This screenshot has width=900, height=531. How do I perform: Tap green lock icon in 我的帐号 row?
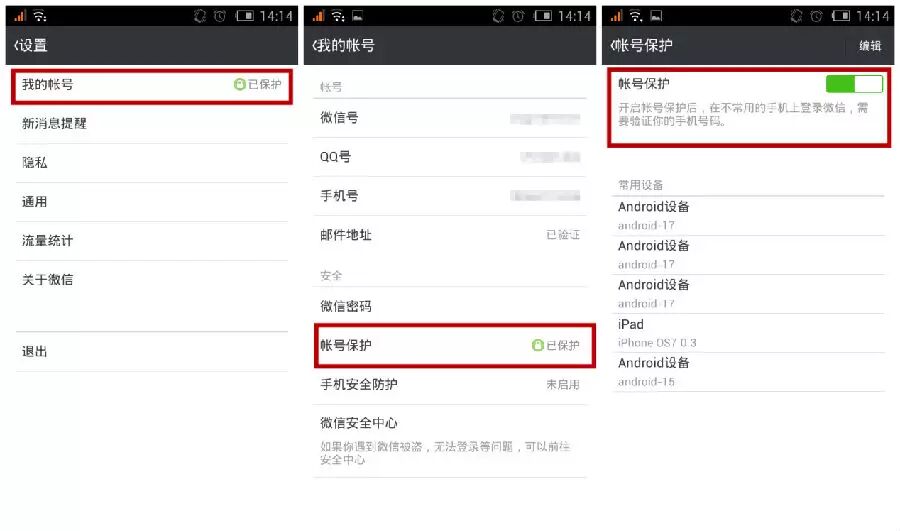click(239, 84)
